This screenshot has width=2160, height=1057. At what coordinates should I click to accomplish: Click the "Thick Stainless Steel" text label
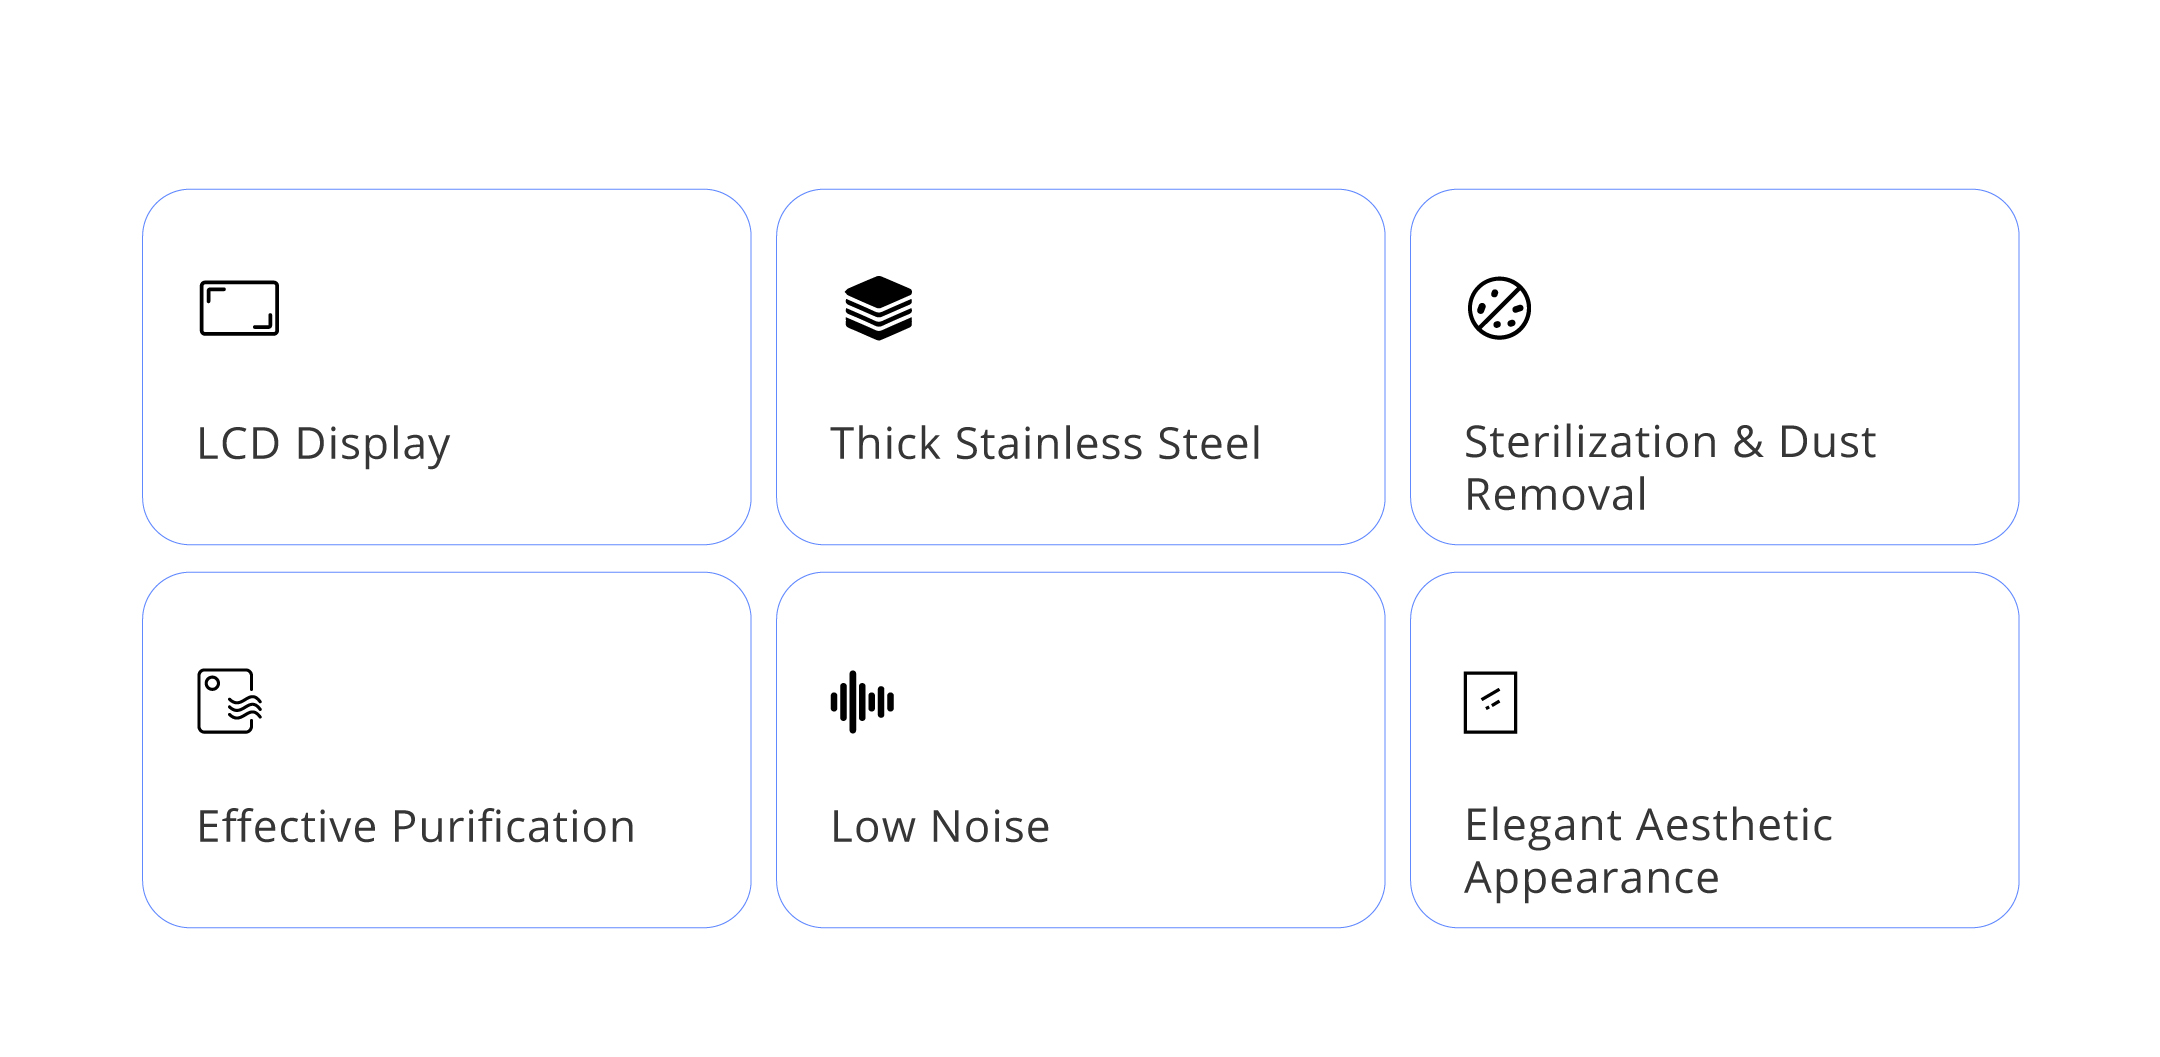(x=1045, y=444)
